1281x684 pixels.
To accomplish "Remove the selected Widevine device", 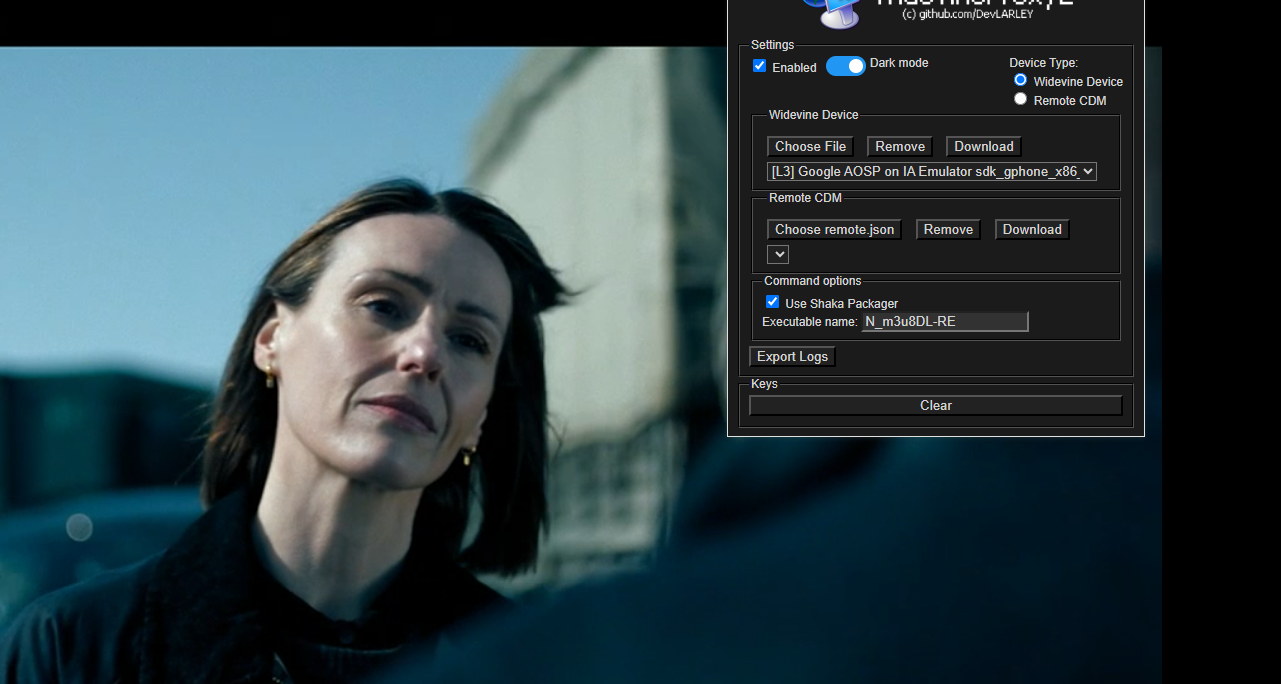I will point(900,146).
